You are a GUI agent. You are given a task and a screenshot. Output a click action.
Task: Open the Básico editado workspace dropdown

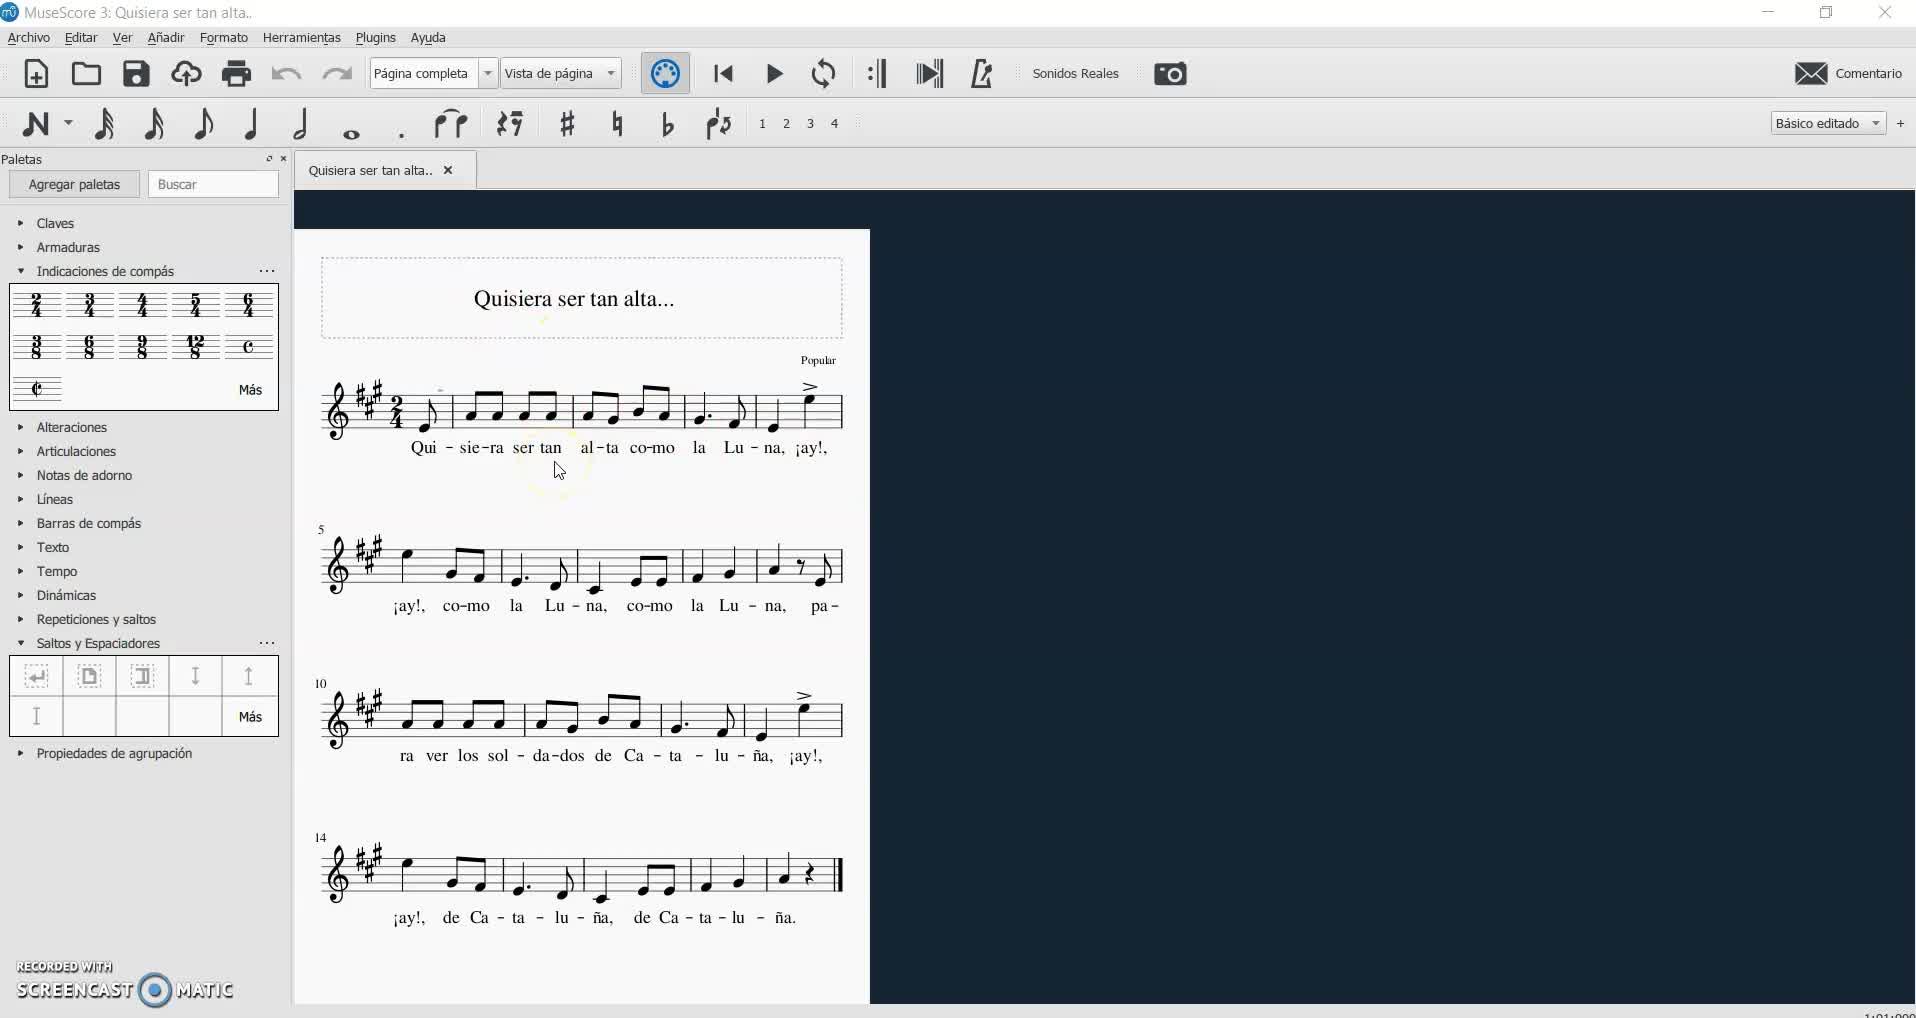click(x=1829, y=123)
